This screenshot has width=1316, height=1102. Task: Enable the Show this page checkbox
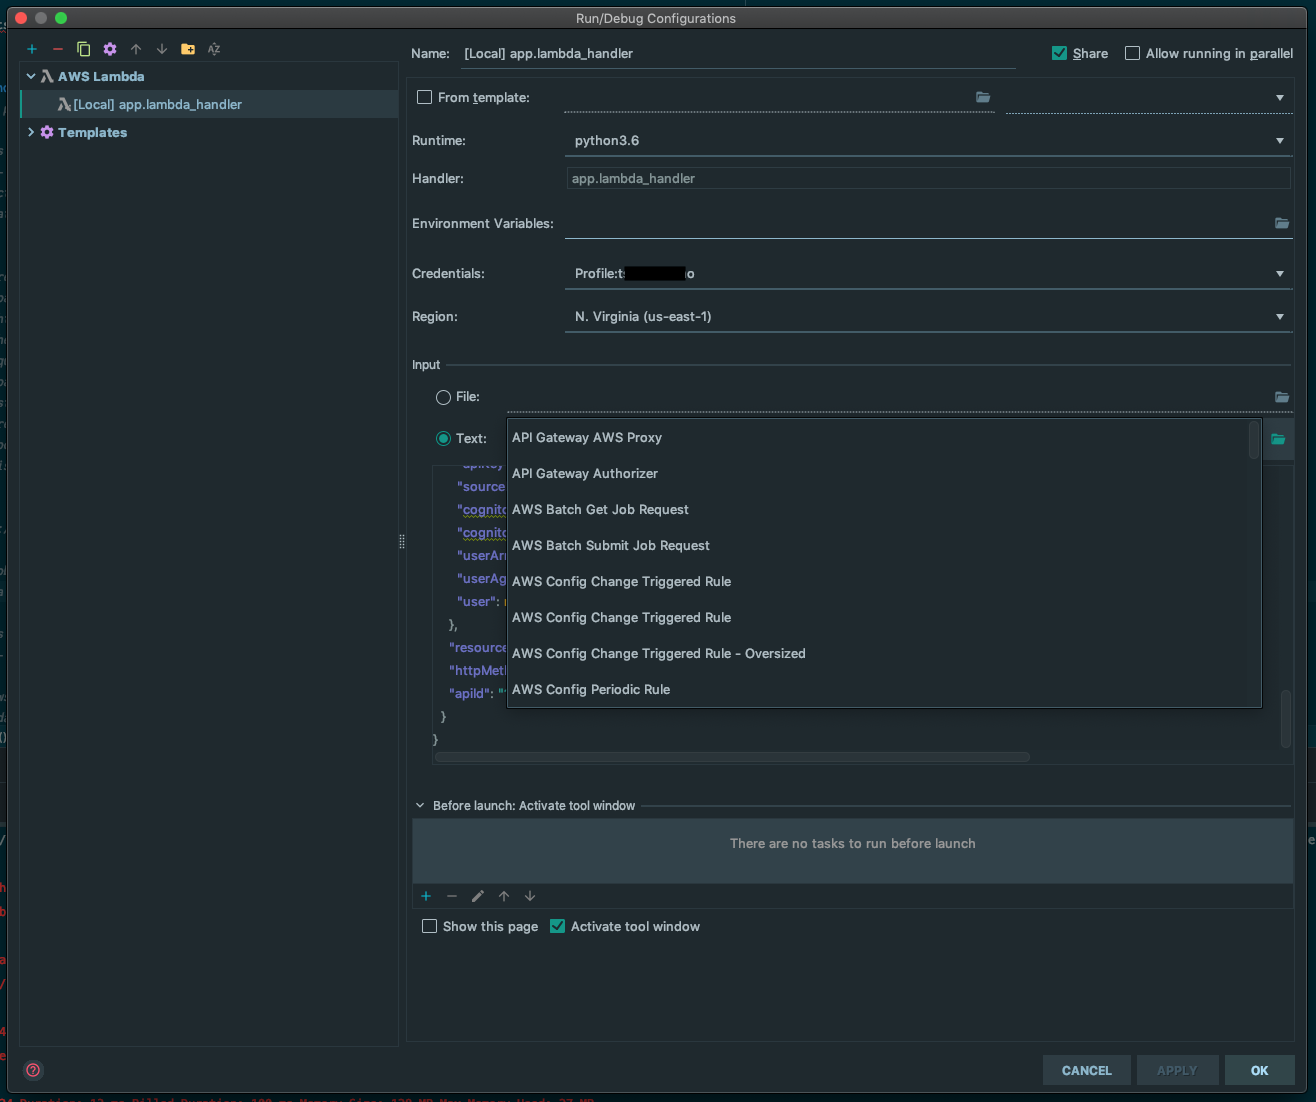430,926
